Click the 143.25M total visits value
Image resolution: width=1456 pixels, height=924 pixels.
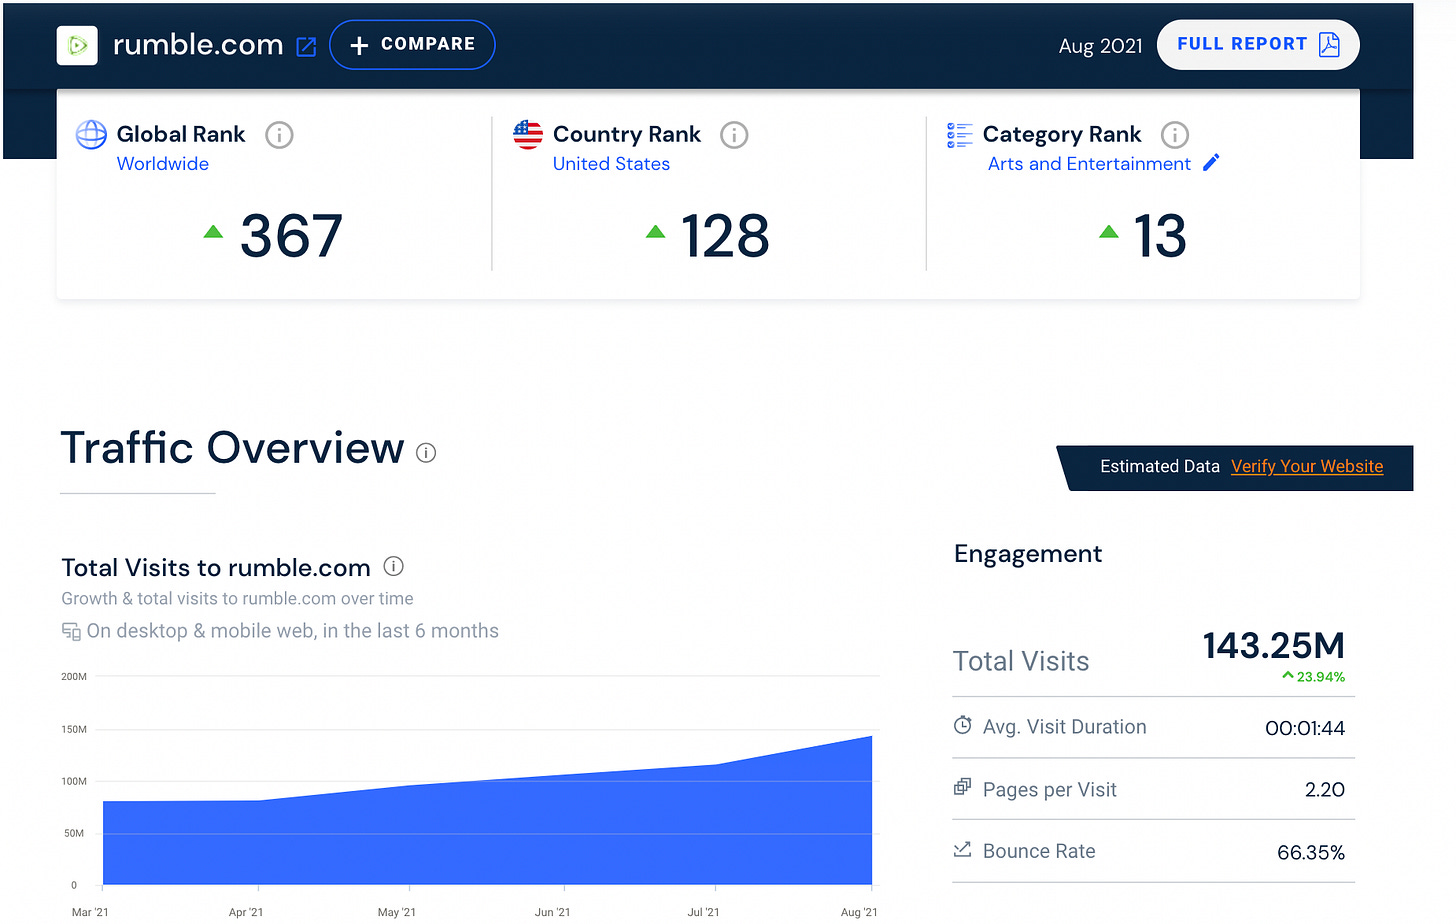click(x=1273, y=646)
